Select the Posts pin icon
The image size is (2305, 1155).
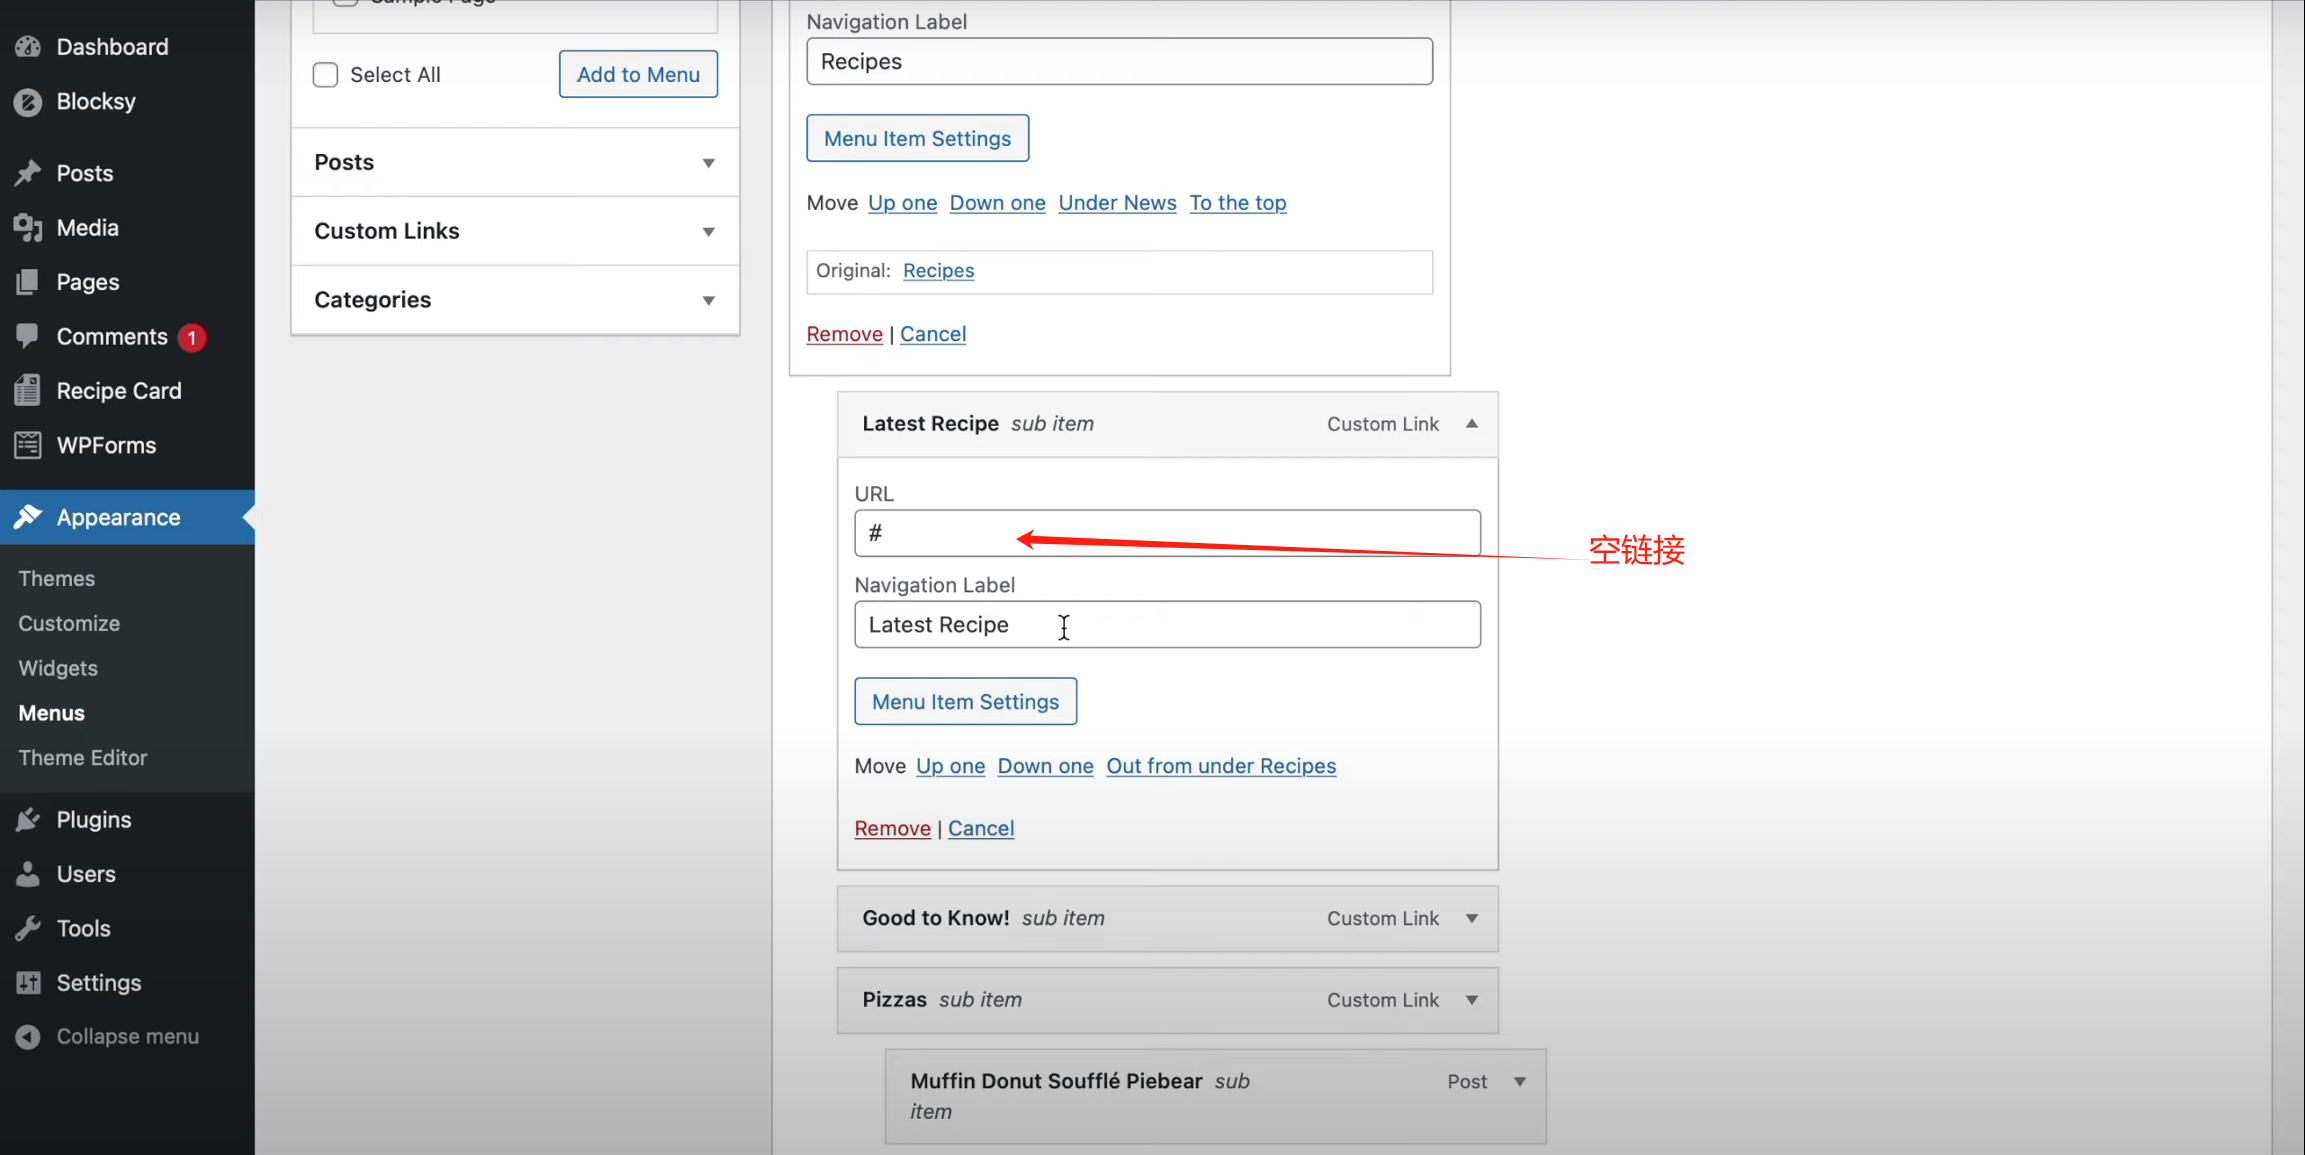click(x=28, y=172)
